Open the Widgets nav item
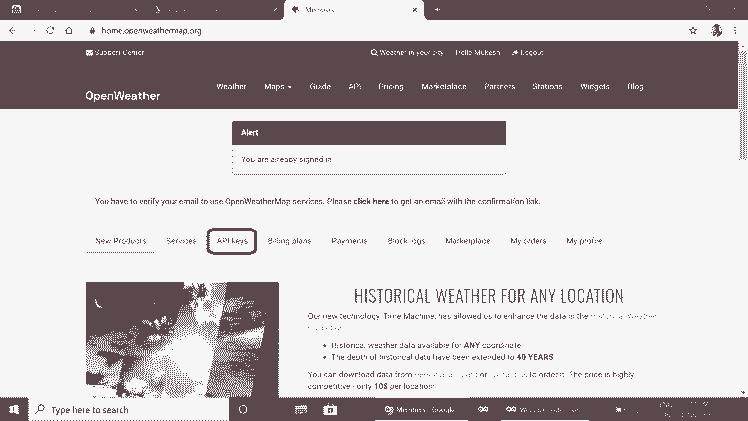This screenshot has width=748, height=421. pos(595,86)
